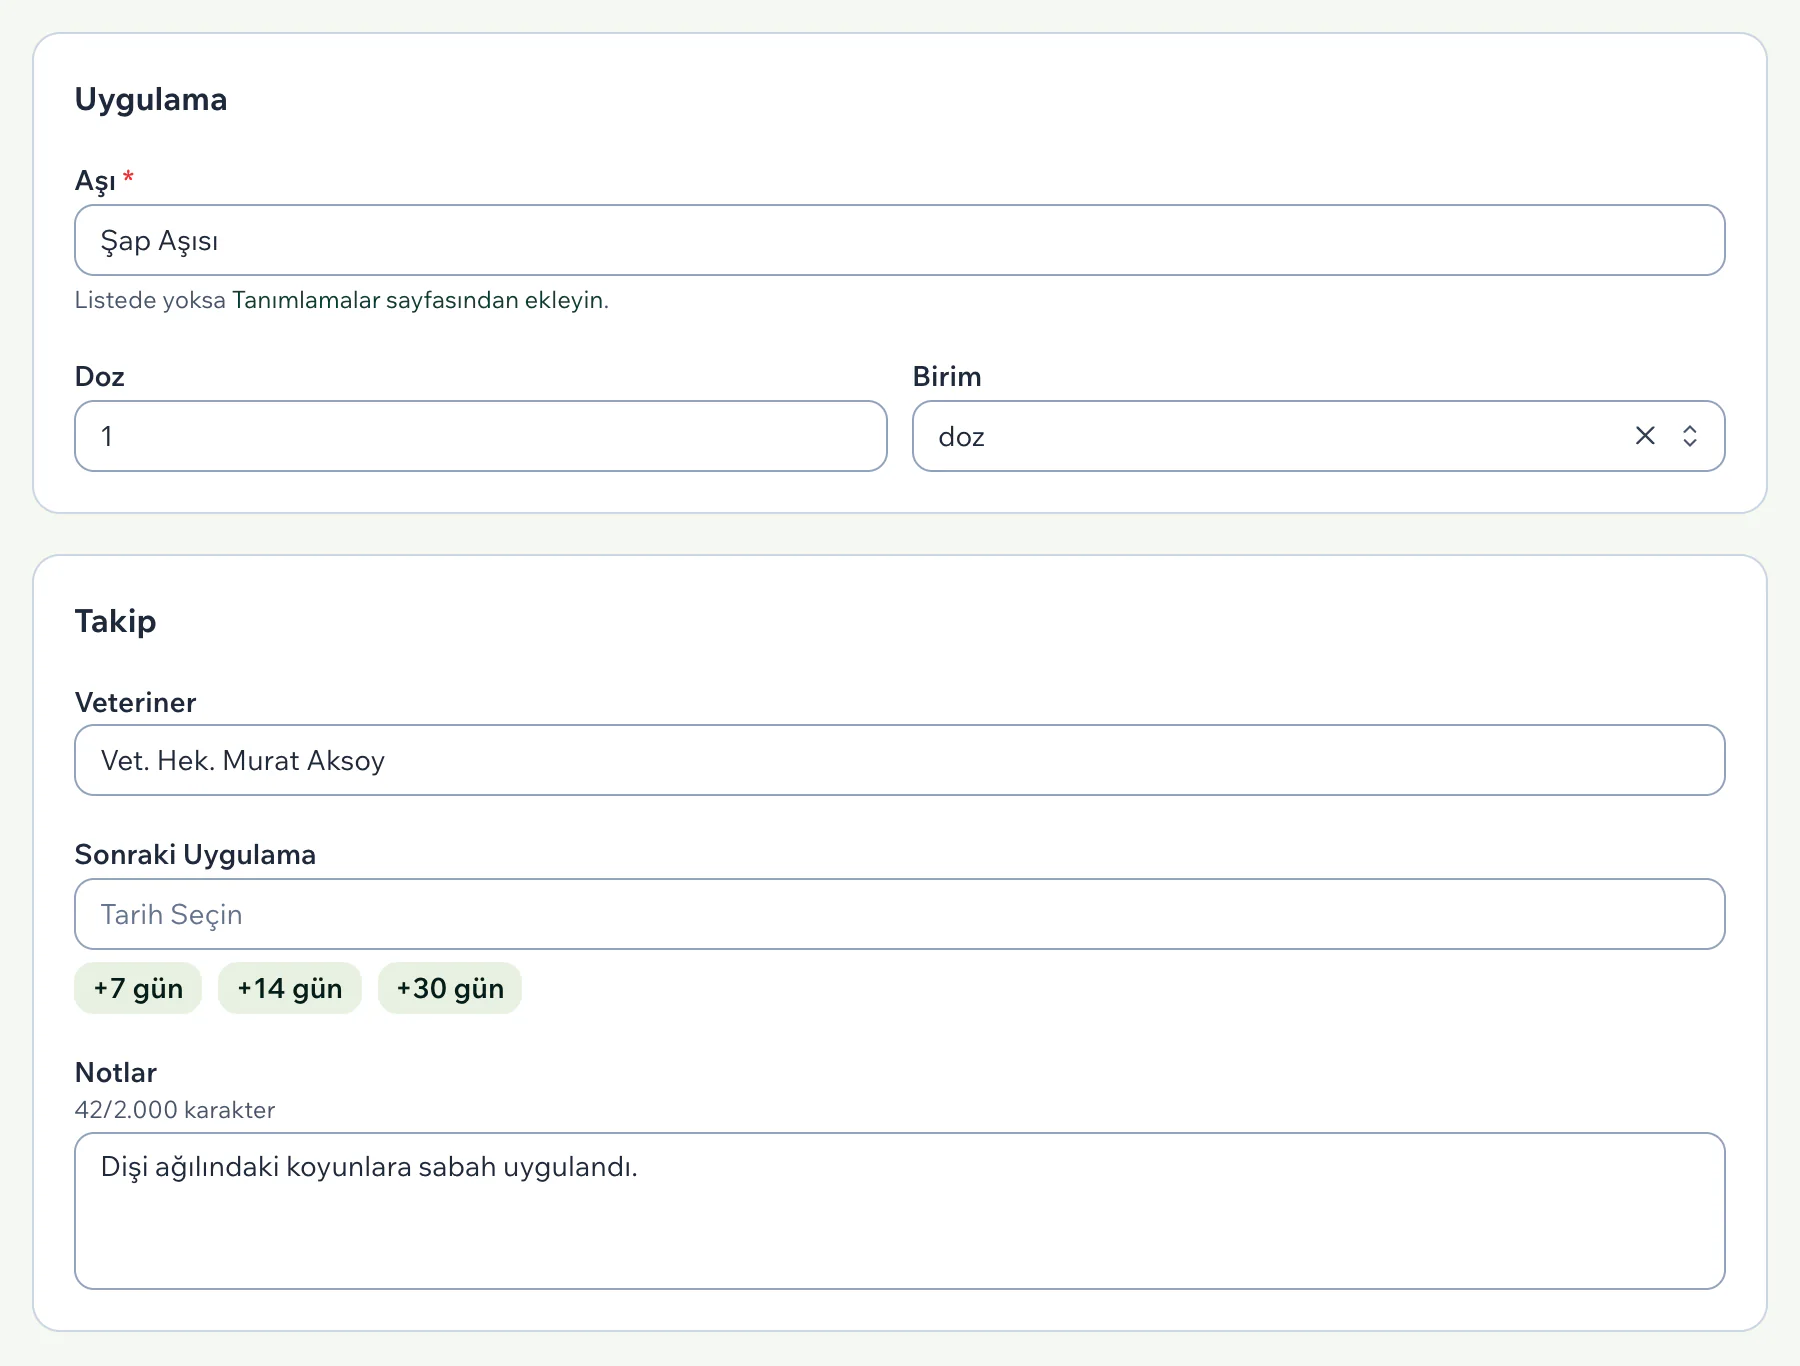The image size is (1800, 1366).
Task: Select the +30 gün shortcut
Action: pos(450,988)
